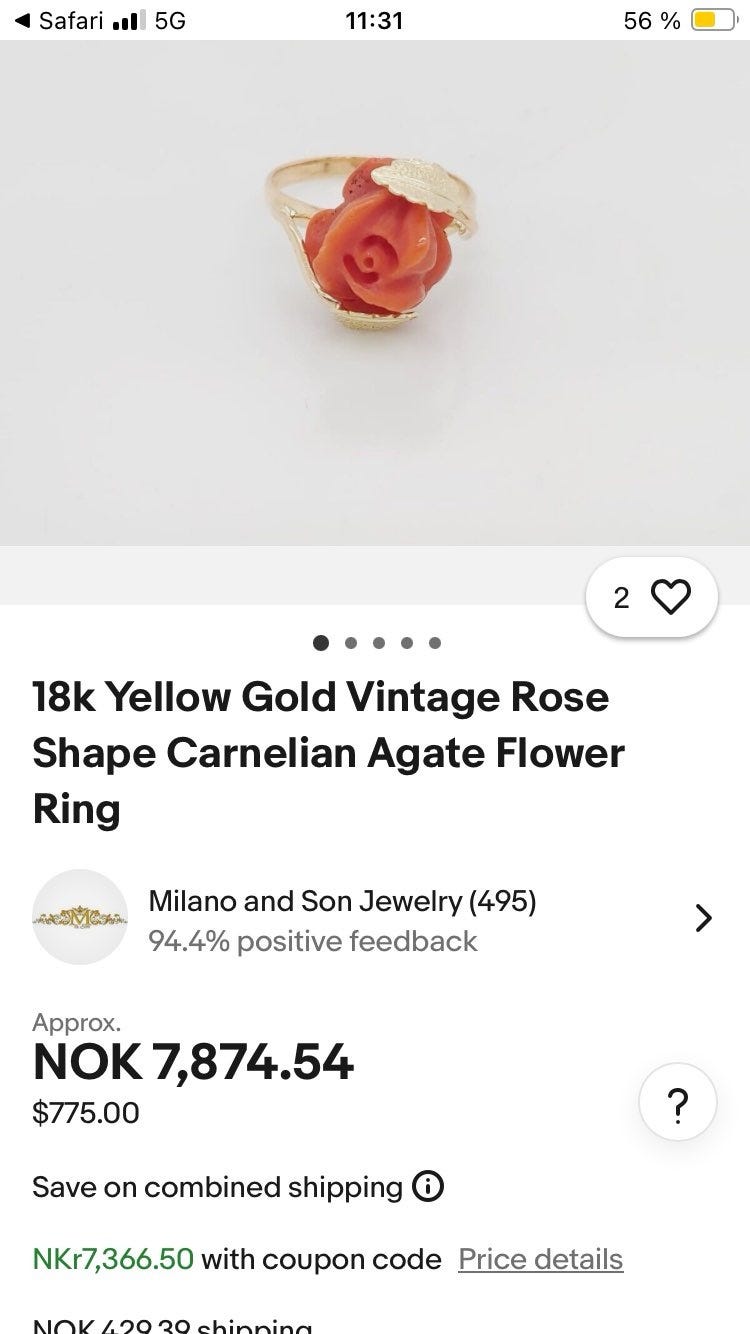This screenshot has height=1334, width=750.
Task: Tap the Milano and Son Jewelry logo
Action: (80, 917)
